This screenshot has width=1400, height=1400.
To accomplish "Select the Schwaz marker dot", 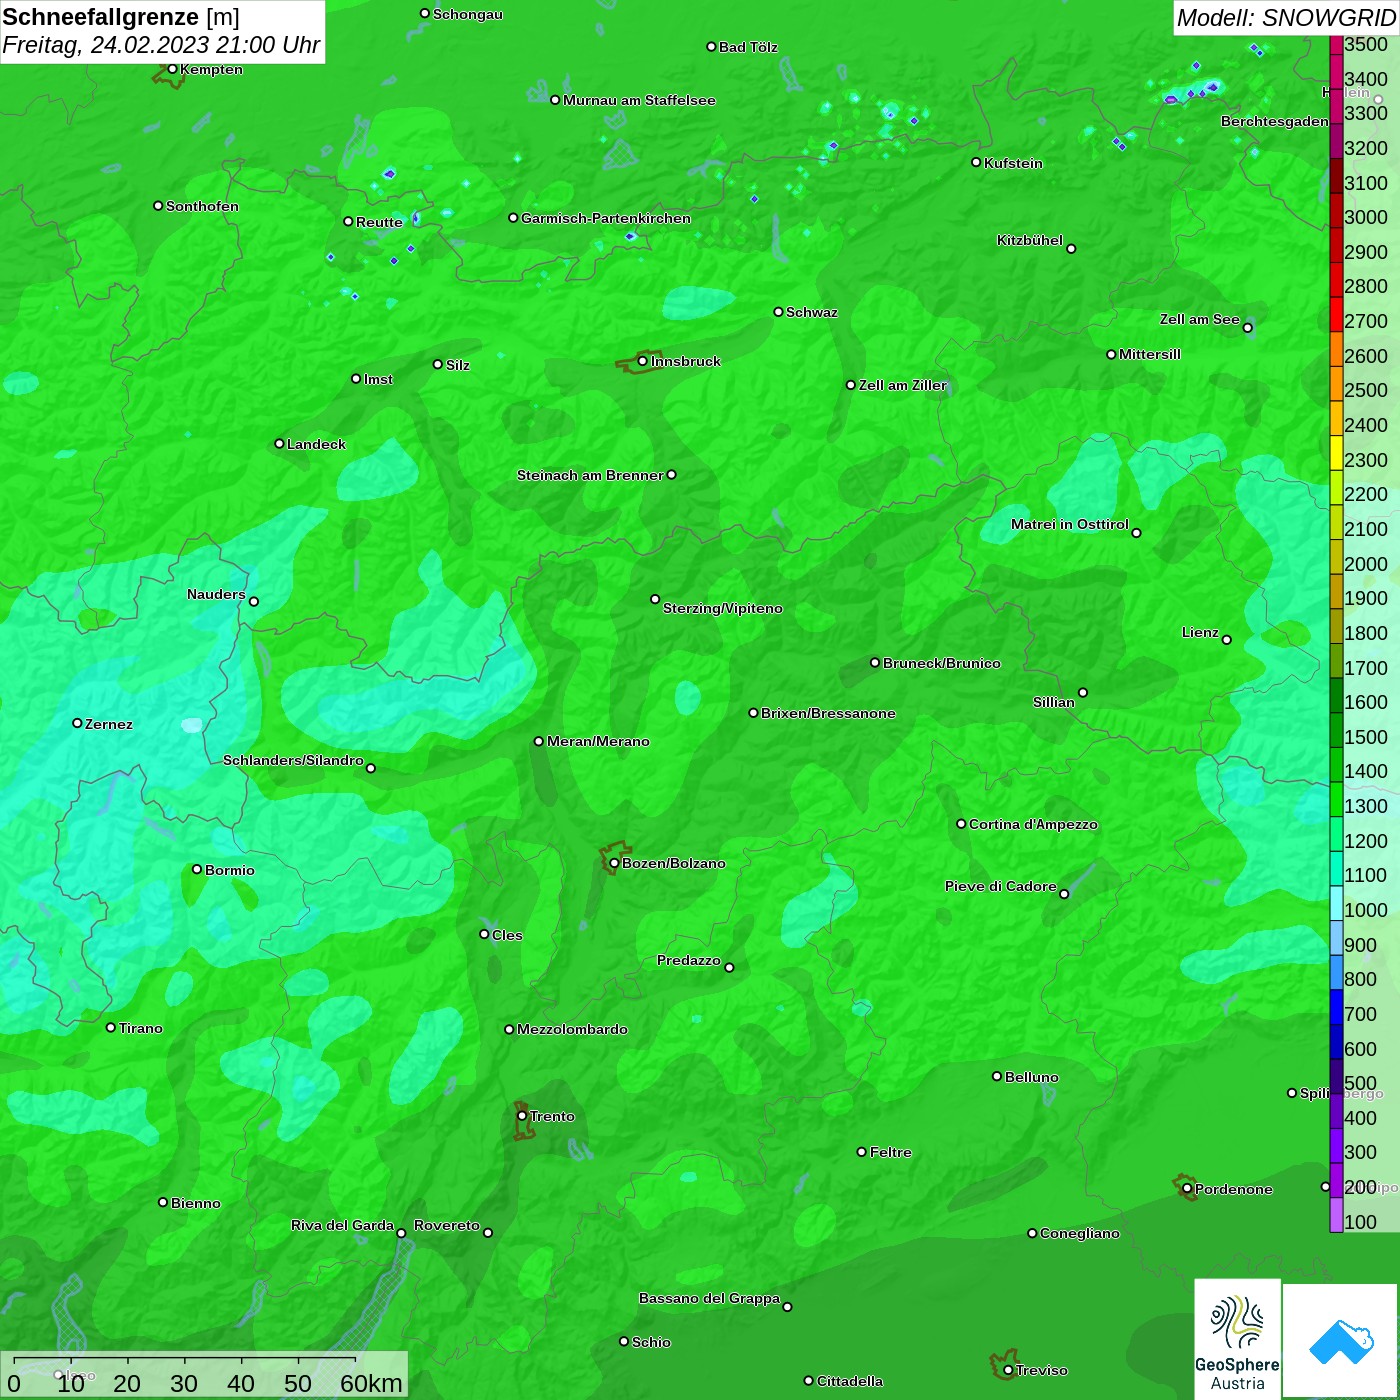I will [778, 312].
